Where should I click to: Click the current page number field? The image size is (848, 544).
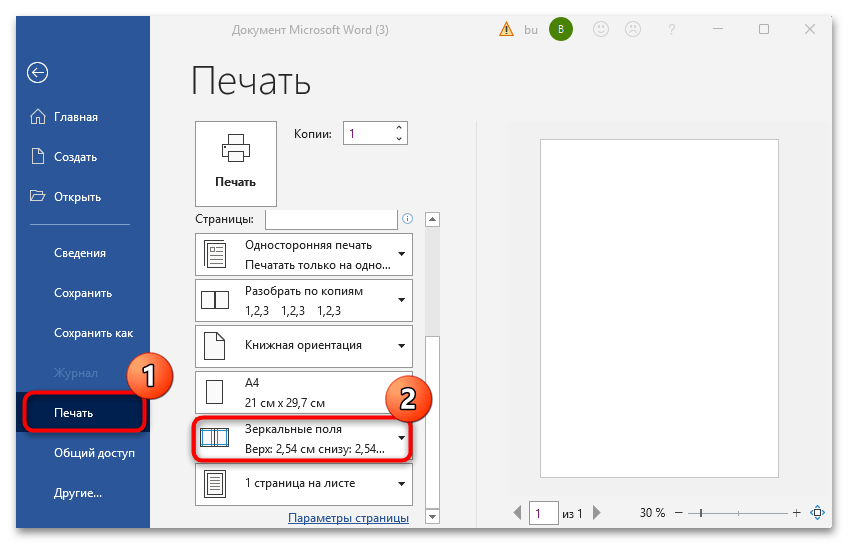[x=544, y=513]
